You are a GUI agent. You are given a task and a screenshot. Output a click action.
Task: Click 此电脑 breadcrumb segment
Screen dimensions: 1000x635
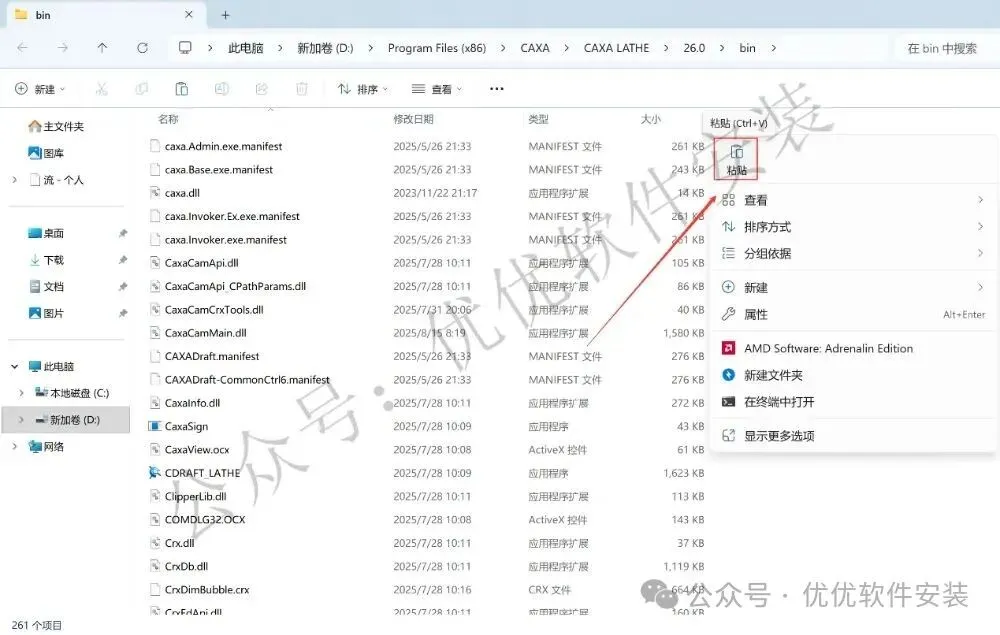pos(246,48)
